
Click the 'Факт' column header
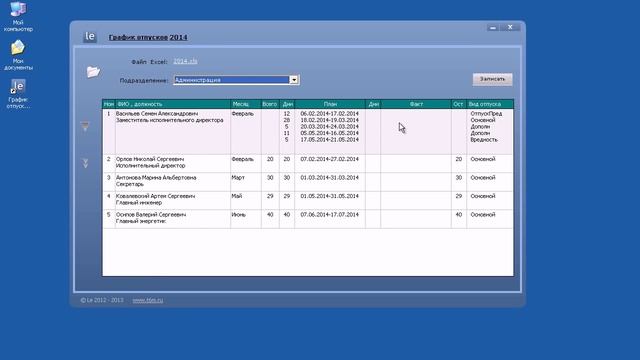click(416, 104)
